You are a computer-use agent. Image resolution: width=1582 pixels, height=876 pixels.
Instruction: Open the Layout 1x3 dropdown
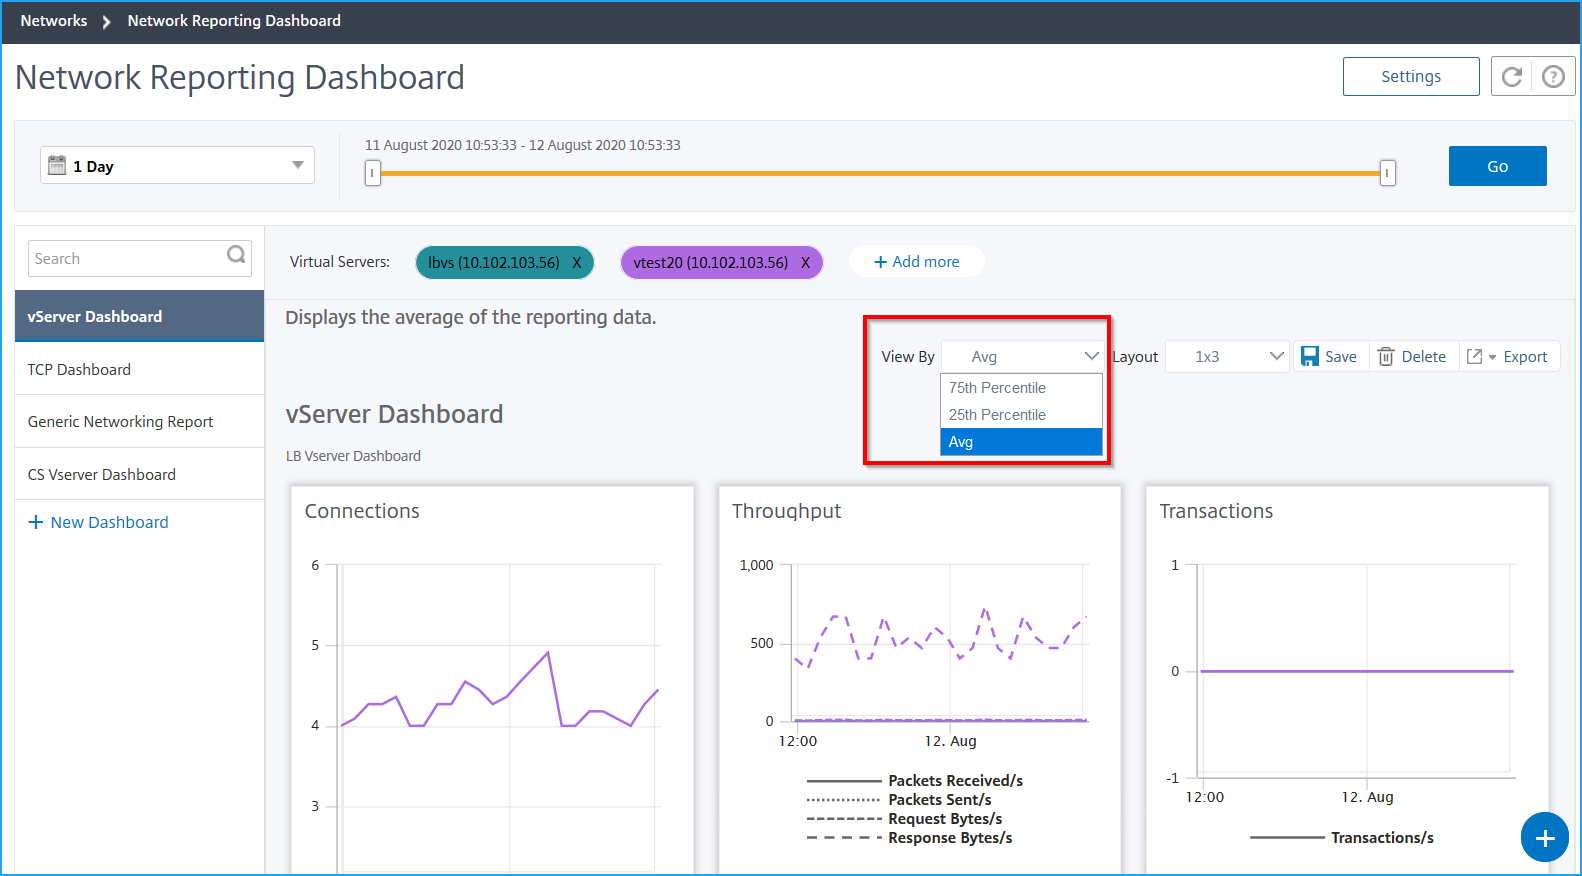click(1228, 357)
